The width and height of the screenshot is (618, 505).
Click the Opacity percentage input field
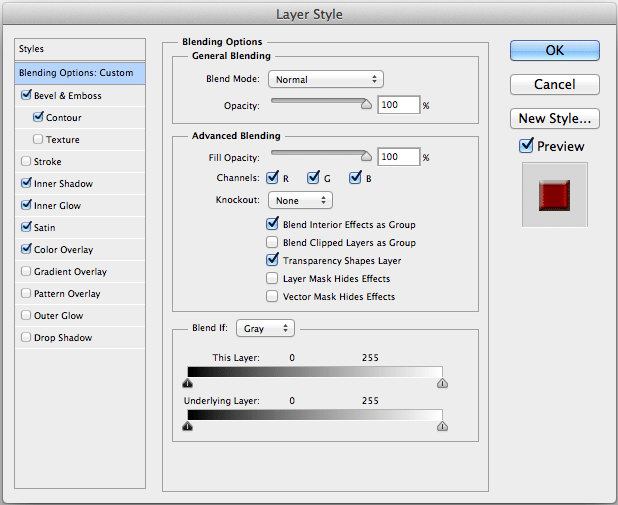pos(397,105)
